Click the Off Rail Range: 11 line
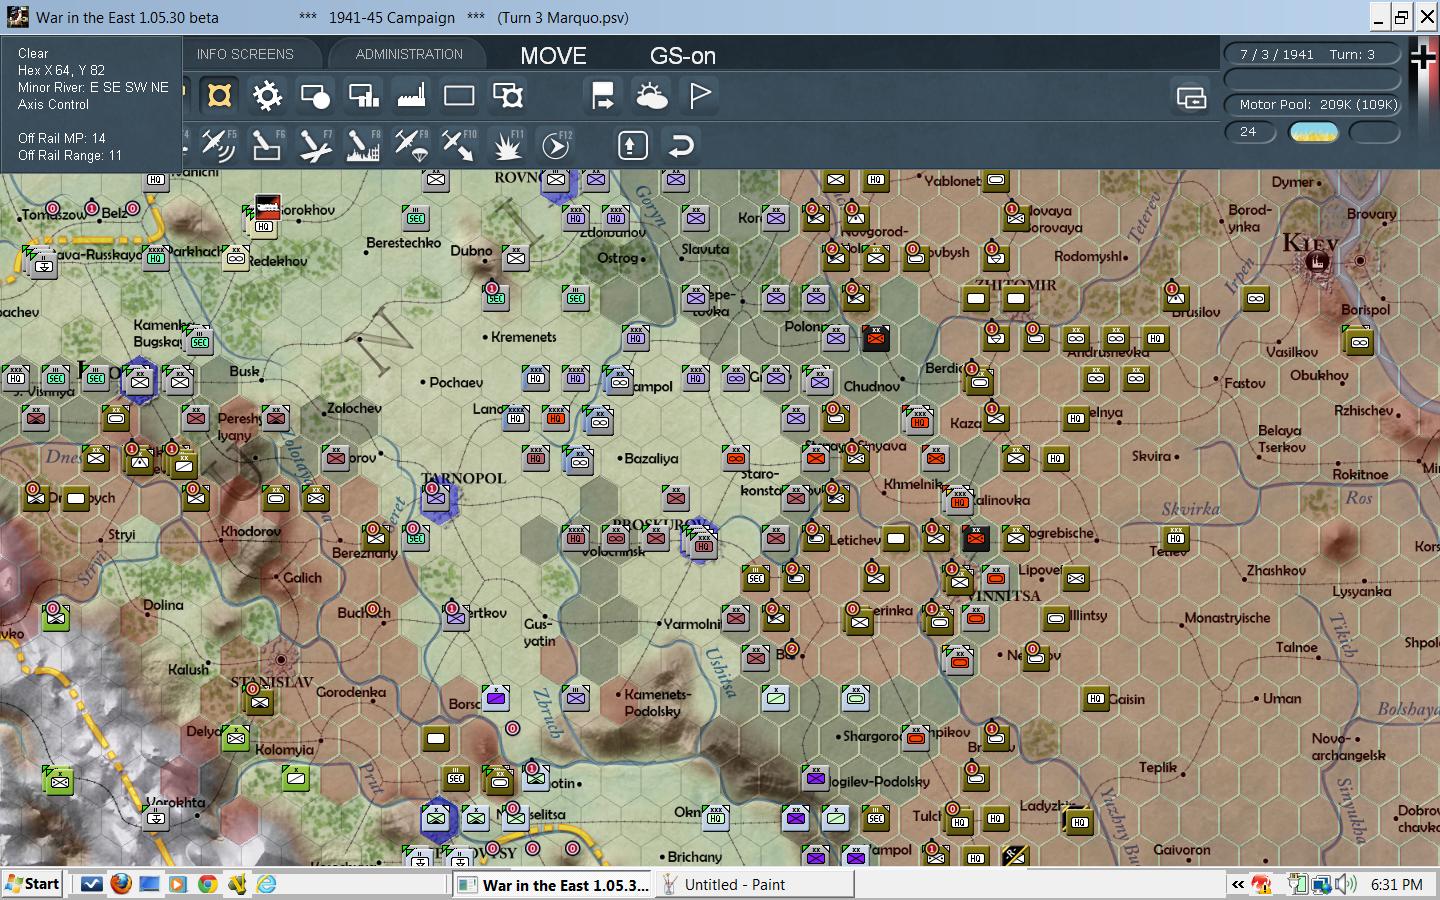Viewport: 1440px width, 900px height. [x=69, y=155]
